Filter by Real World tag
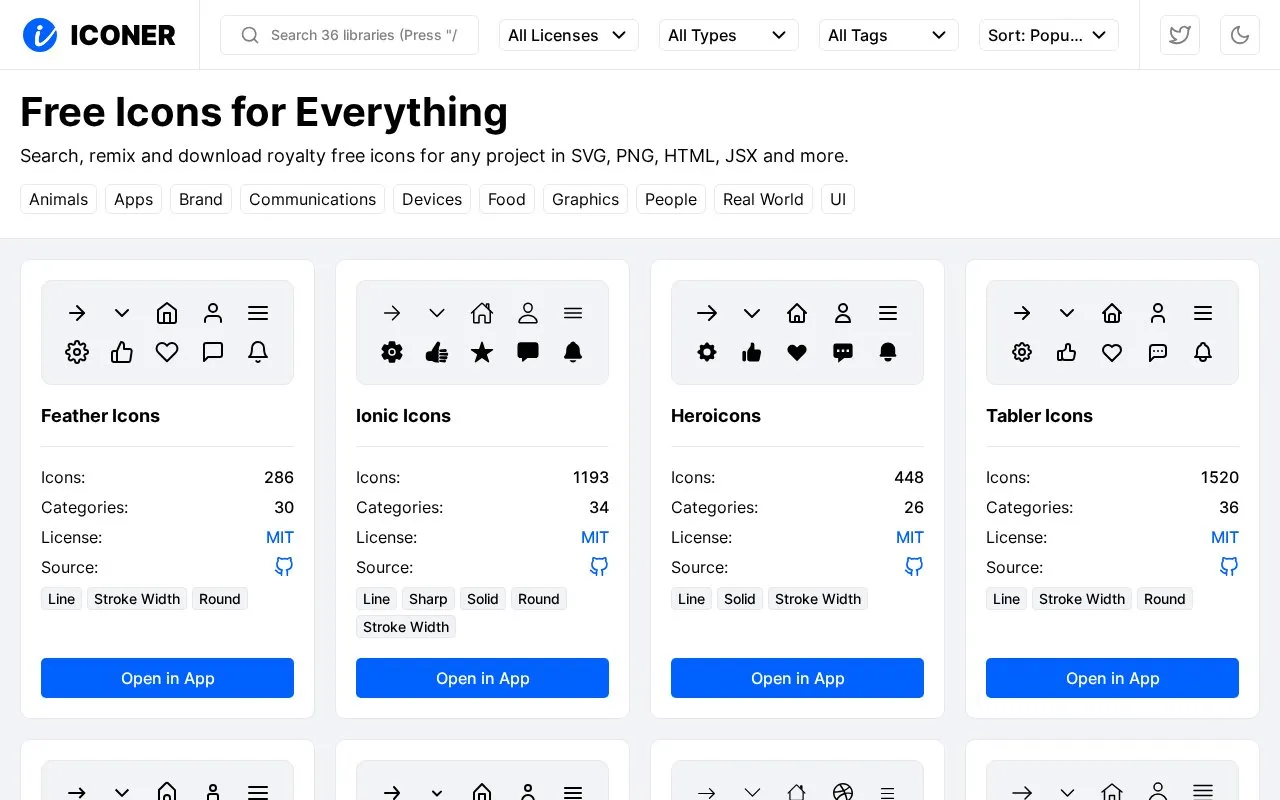1280x800 pixels. (x=763, y=199)
